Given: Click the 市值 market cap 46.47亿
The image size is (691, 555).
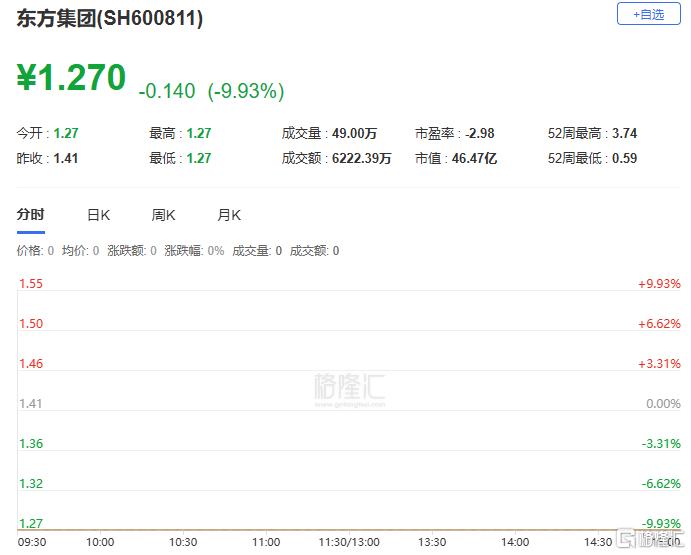Looking at the screenshot, I should tap(474, 158).
